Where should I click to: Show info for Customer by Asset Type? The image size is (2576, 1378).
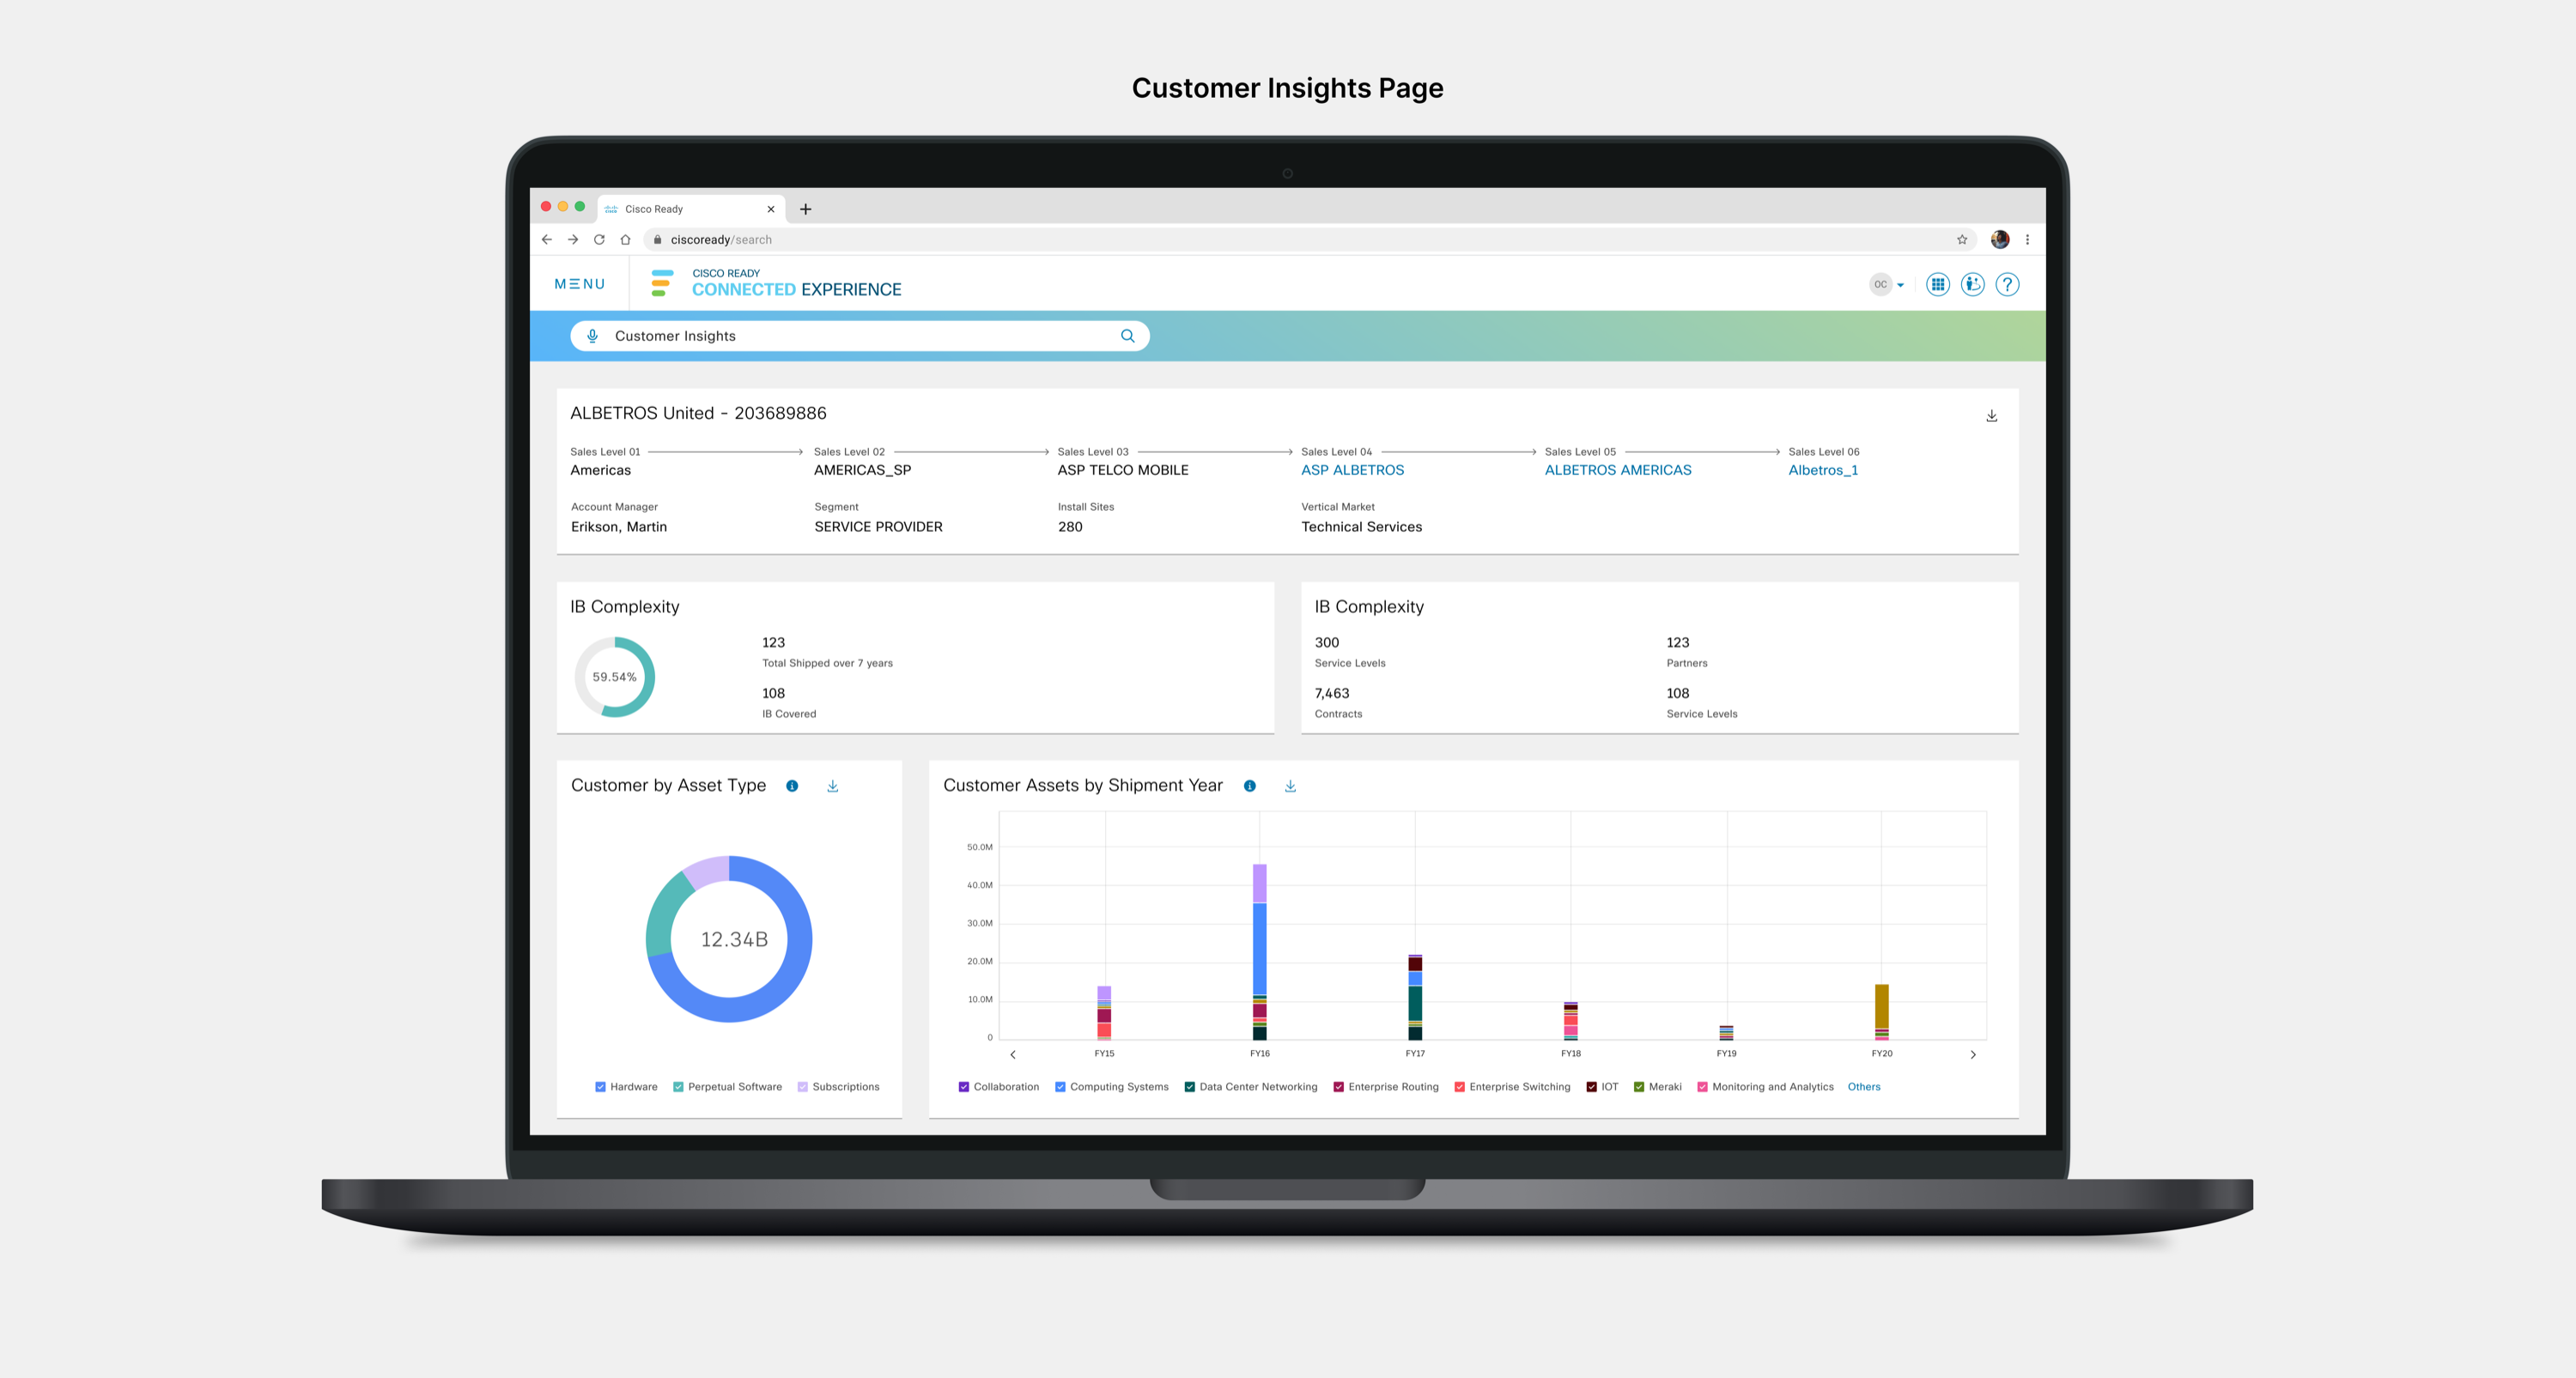[792, 786]
